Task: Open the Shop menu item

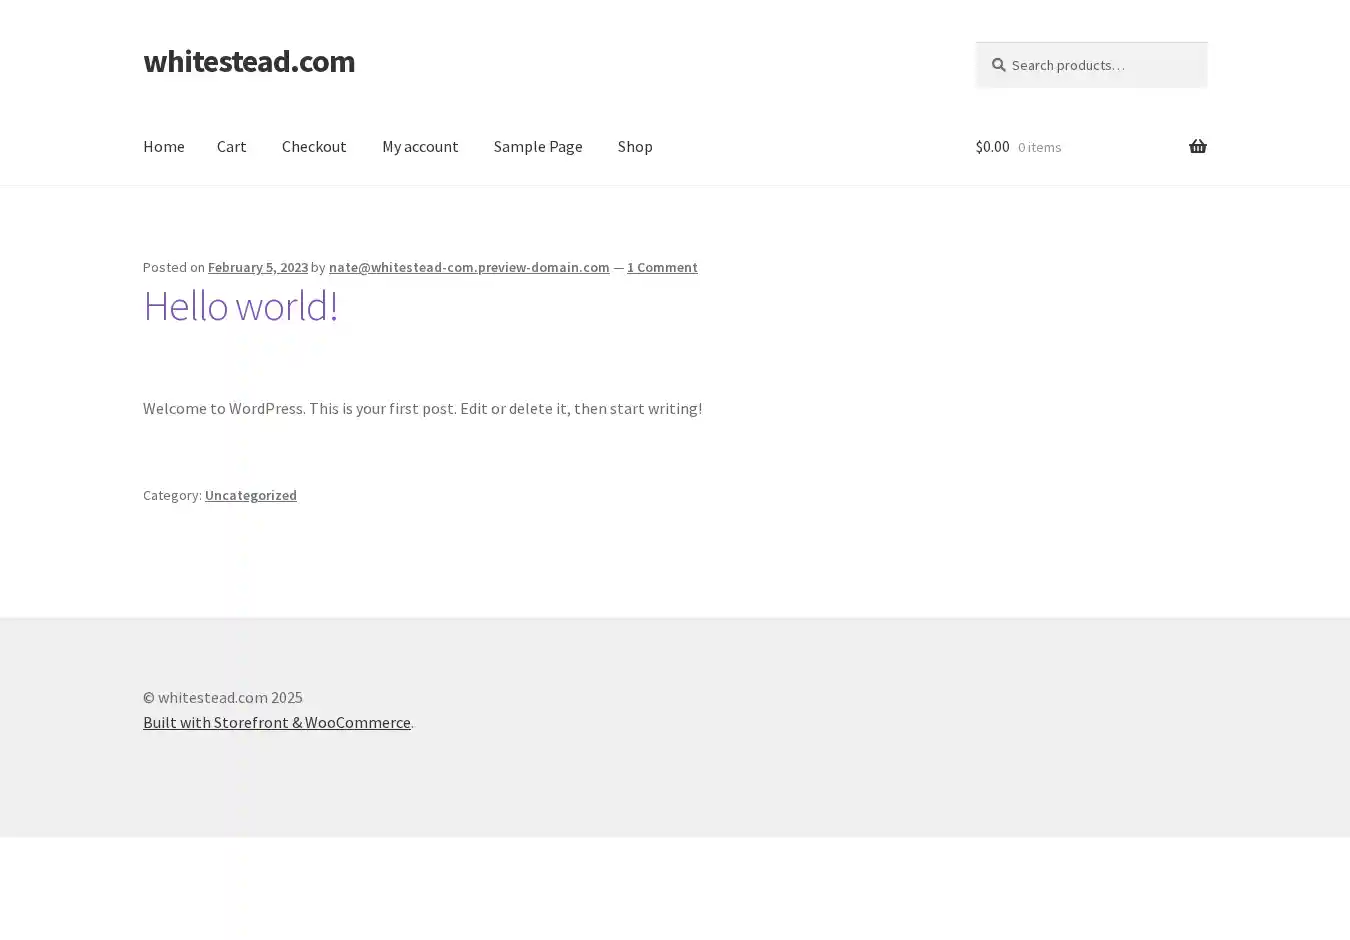Action: 635,146
